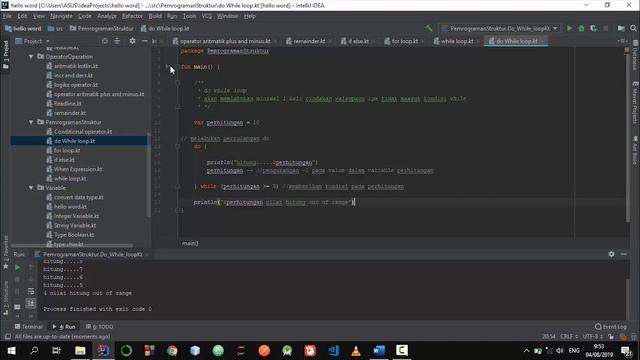Open VLC from the taskbar
The height and width of the screenshot is (360, 640).
pyautogui.click(x=356, y=351)
